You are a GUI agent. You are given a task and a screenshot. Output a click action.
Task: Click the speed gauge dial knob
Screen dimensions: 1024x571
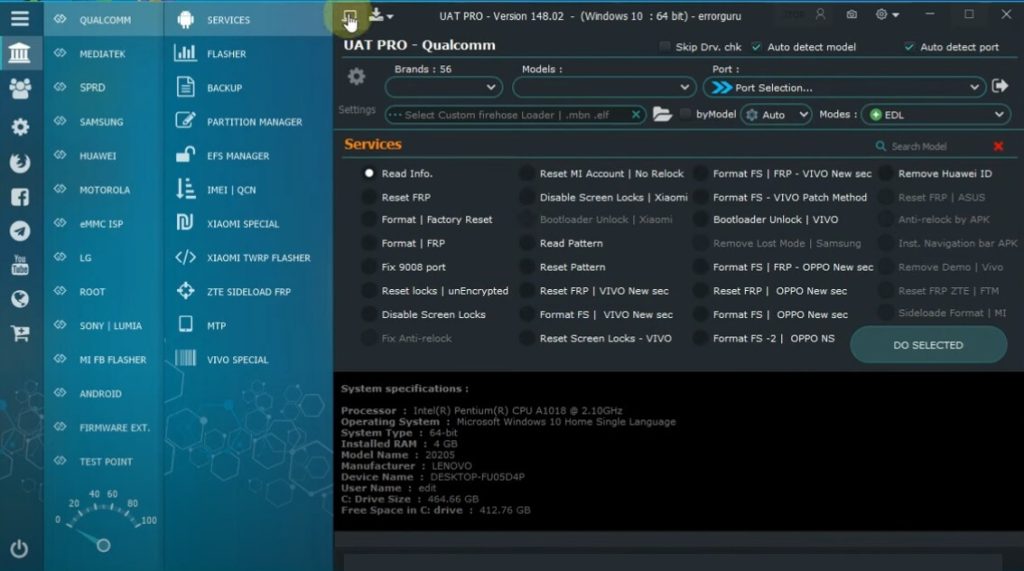[103, 545]
